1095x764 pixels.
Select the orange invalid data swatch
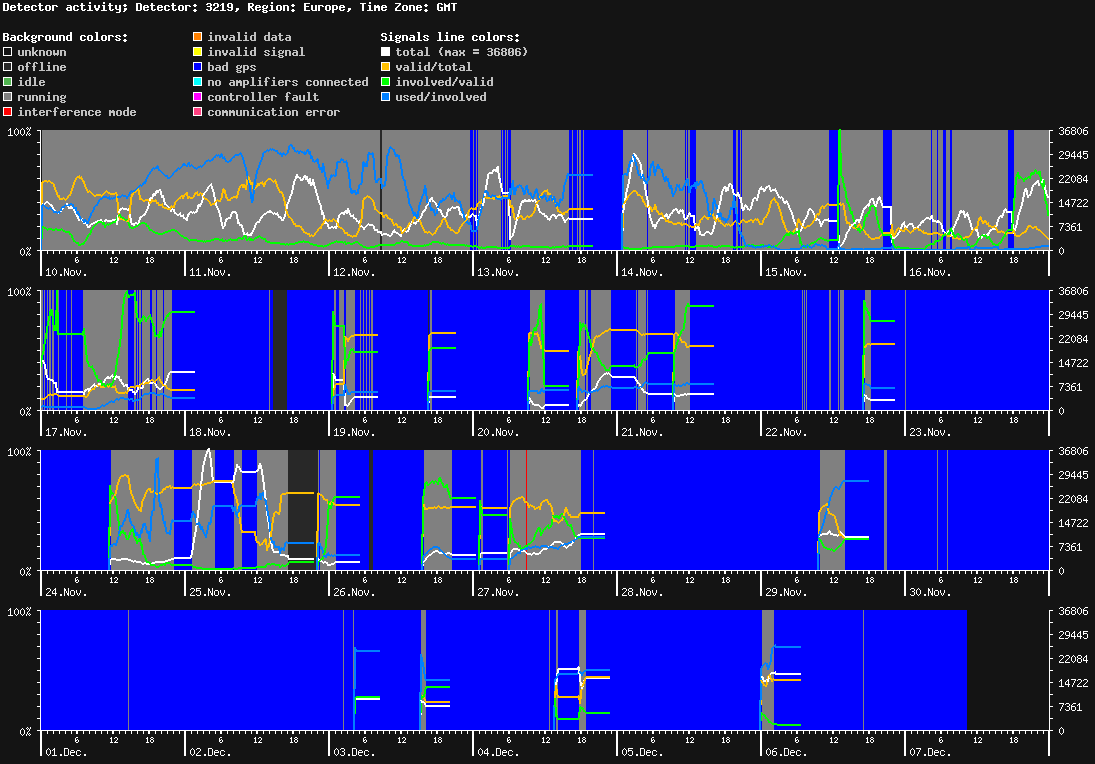point(198,37)
